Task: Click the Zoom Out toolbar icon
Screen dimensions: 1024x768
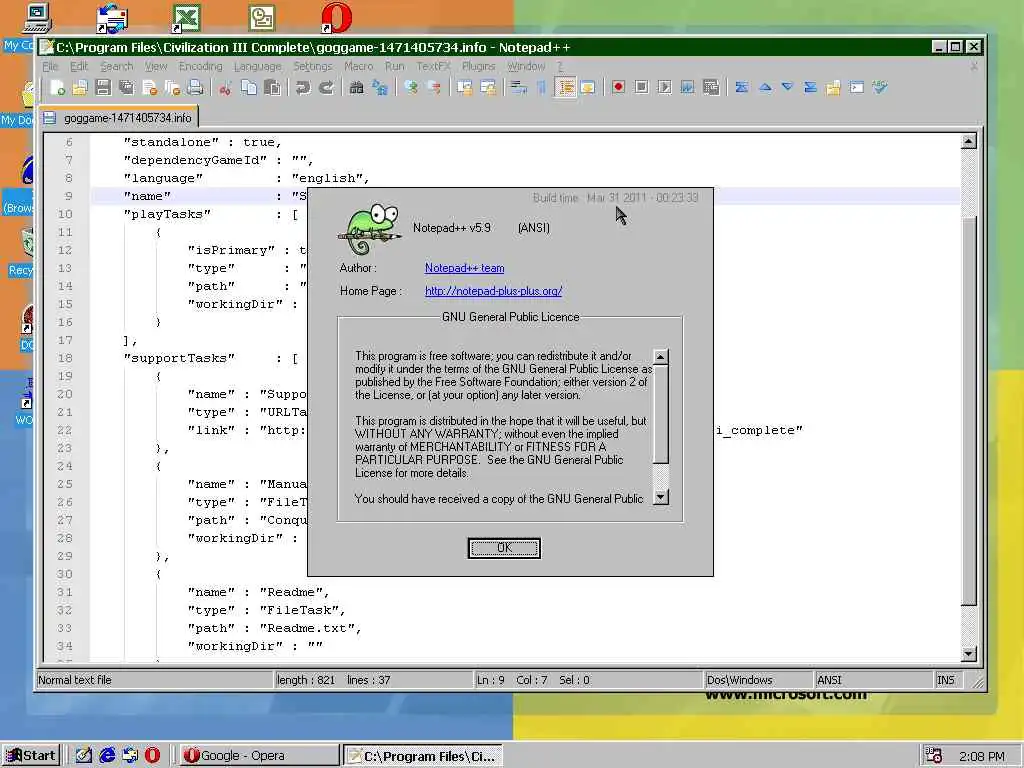Action: (x=434, y=88)
